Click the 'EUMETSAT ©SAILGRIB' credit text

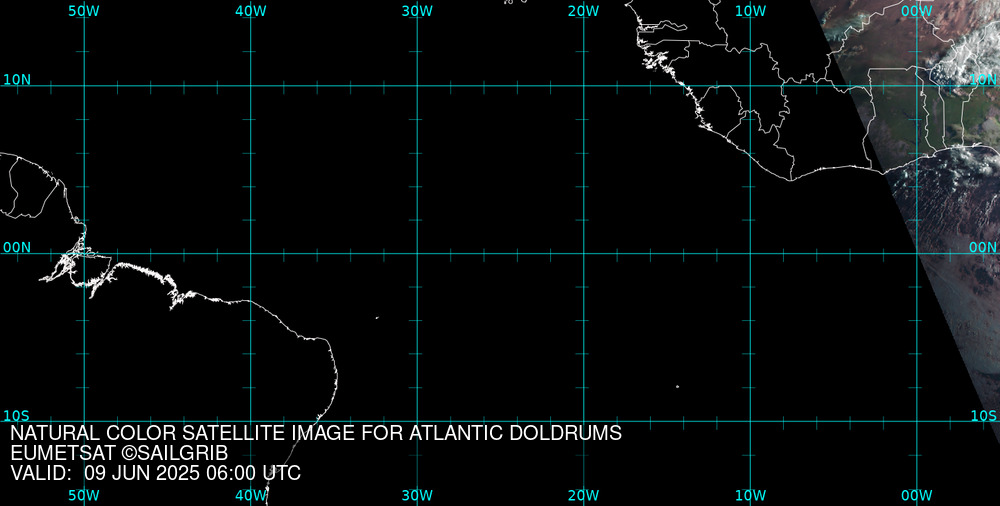click(x=119, y=454)
